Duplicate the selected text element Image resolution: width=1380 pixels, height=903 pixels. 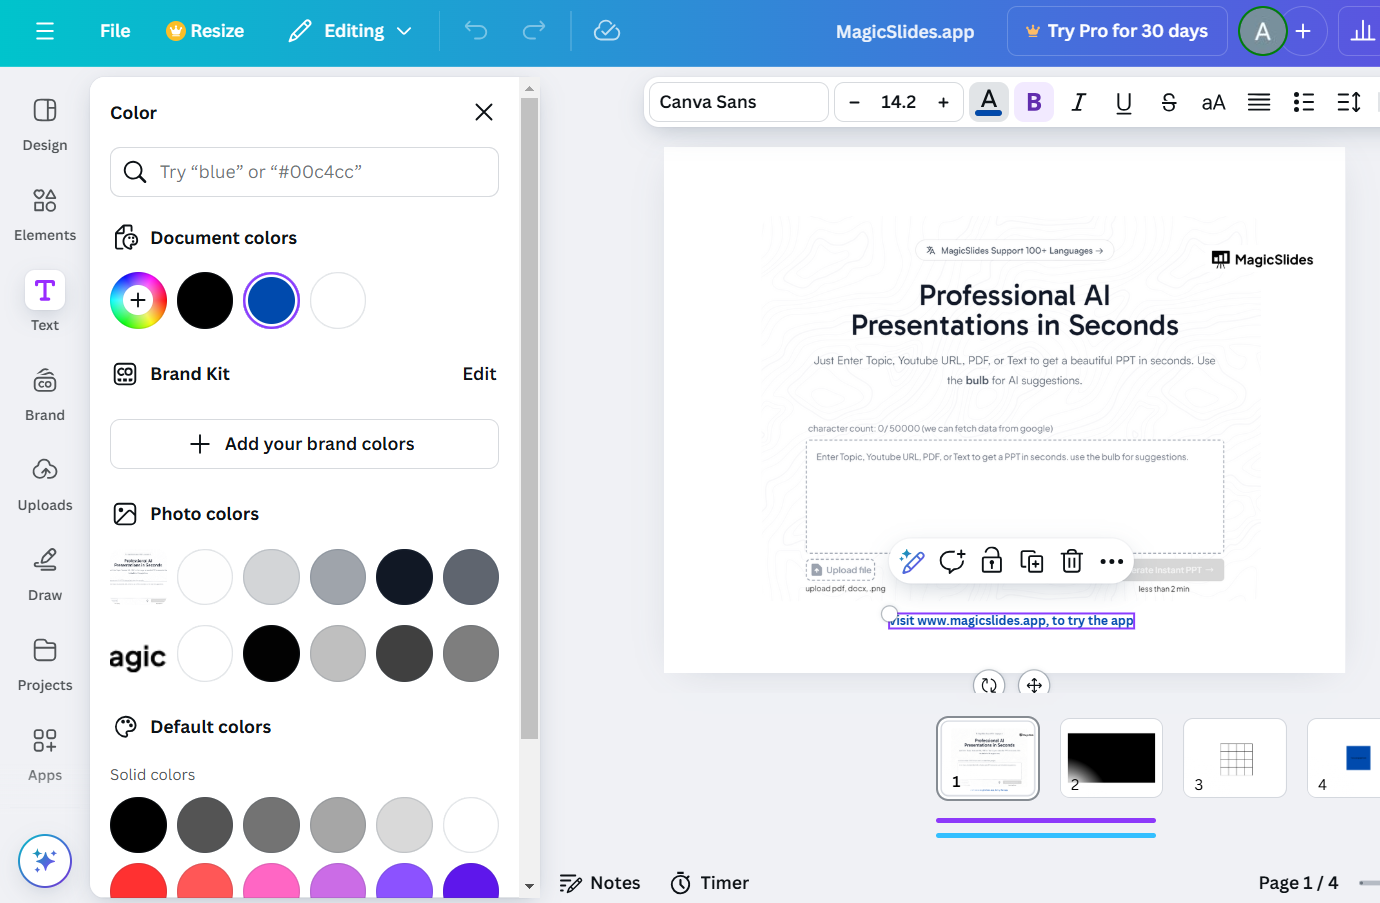click(1032, 562)
